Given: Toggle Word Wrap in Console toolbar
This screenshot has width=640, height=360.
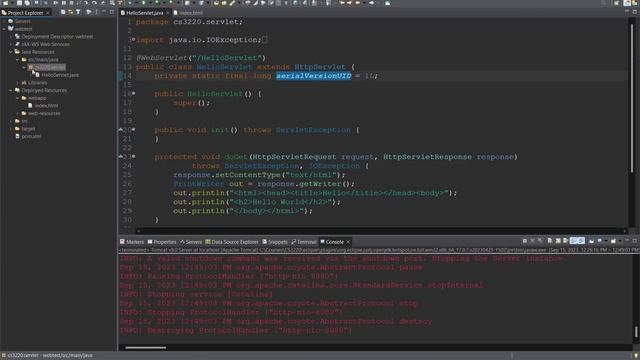Looking at the screenshot, I should 566,241.
